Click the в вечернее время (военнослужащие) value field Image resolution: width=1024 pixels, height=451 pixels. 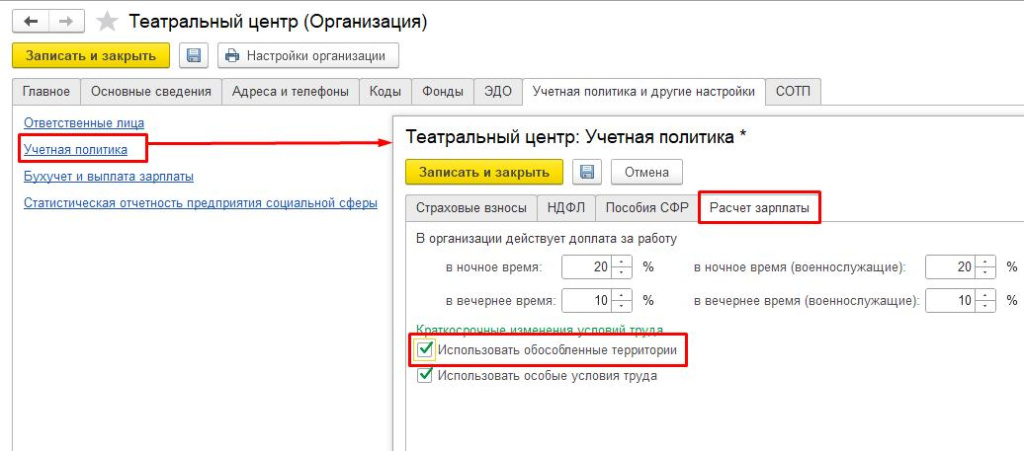coord(950,300)
